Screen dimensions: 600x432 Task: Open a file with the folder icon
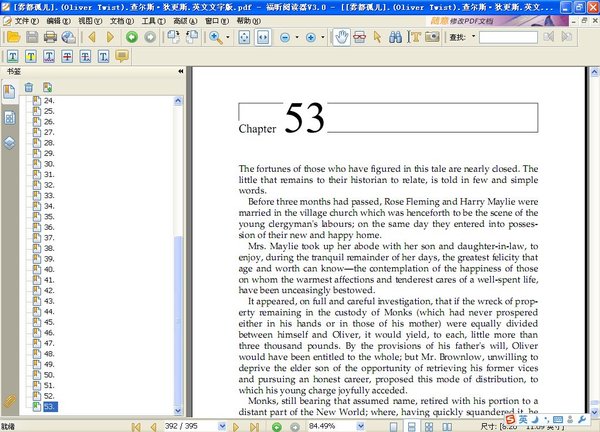coord(13,37)
